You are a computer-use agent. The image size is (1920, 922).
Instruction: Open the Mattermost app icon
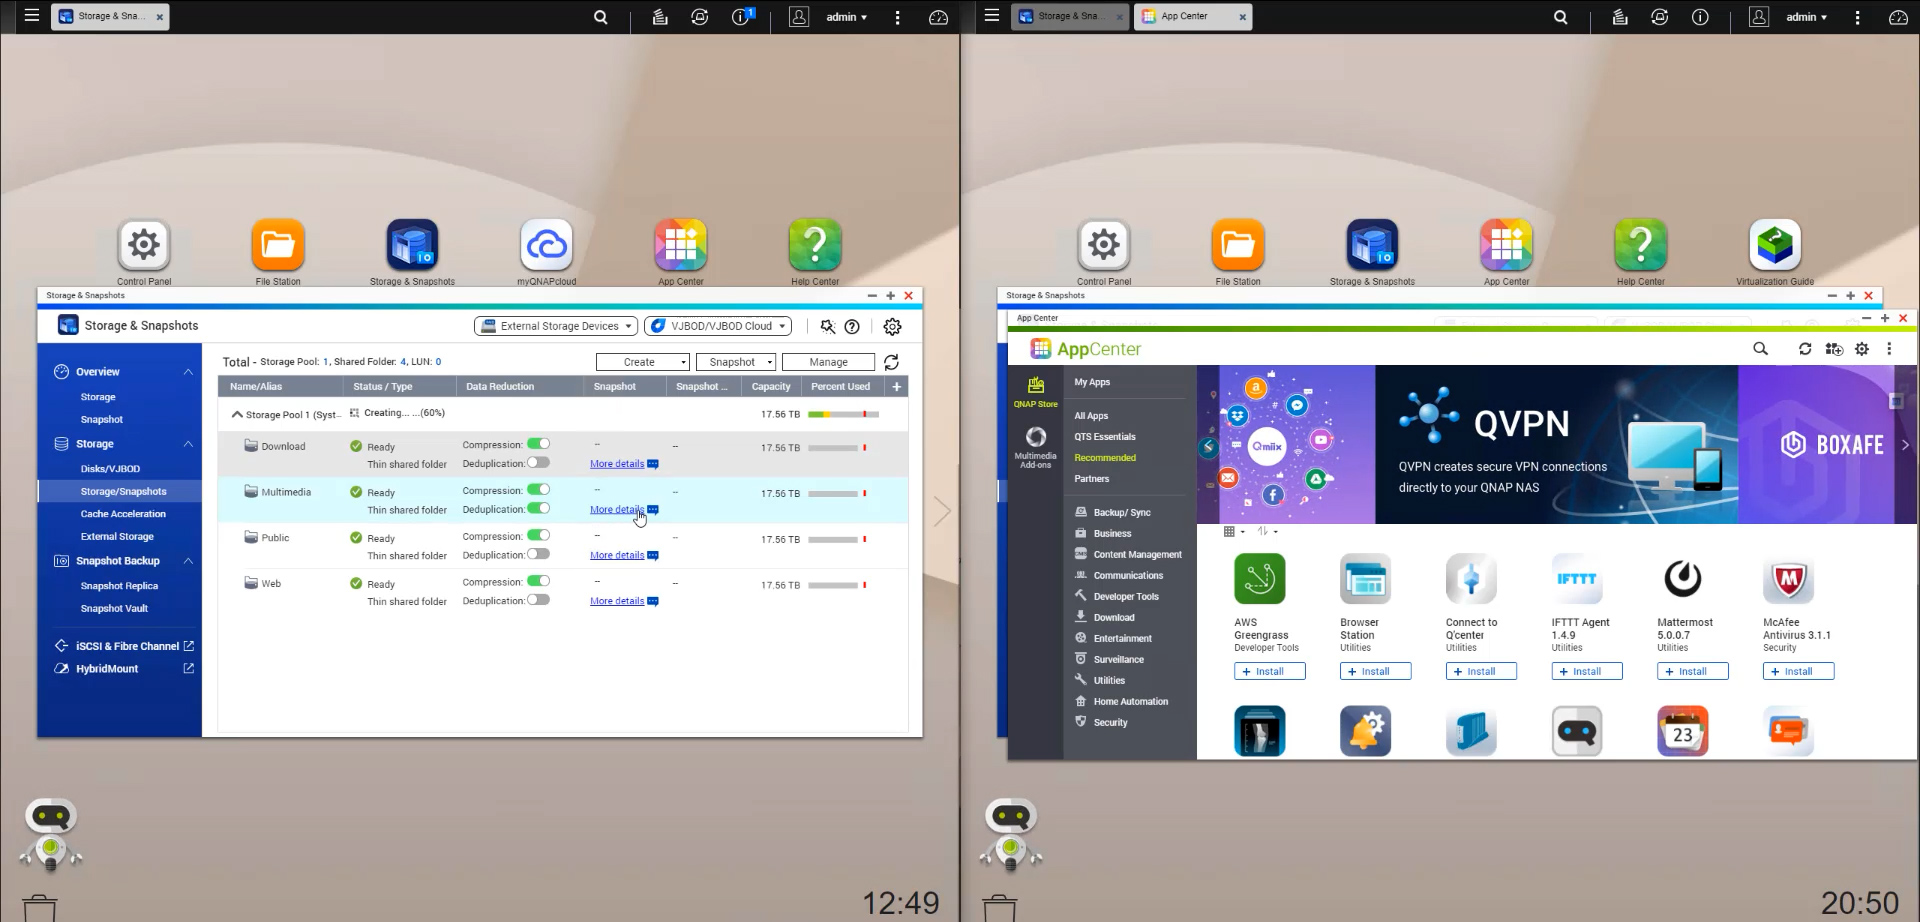click(x=1683, y=579)
